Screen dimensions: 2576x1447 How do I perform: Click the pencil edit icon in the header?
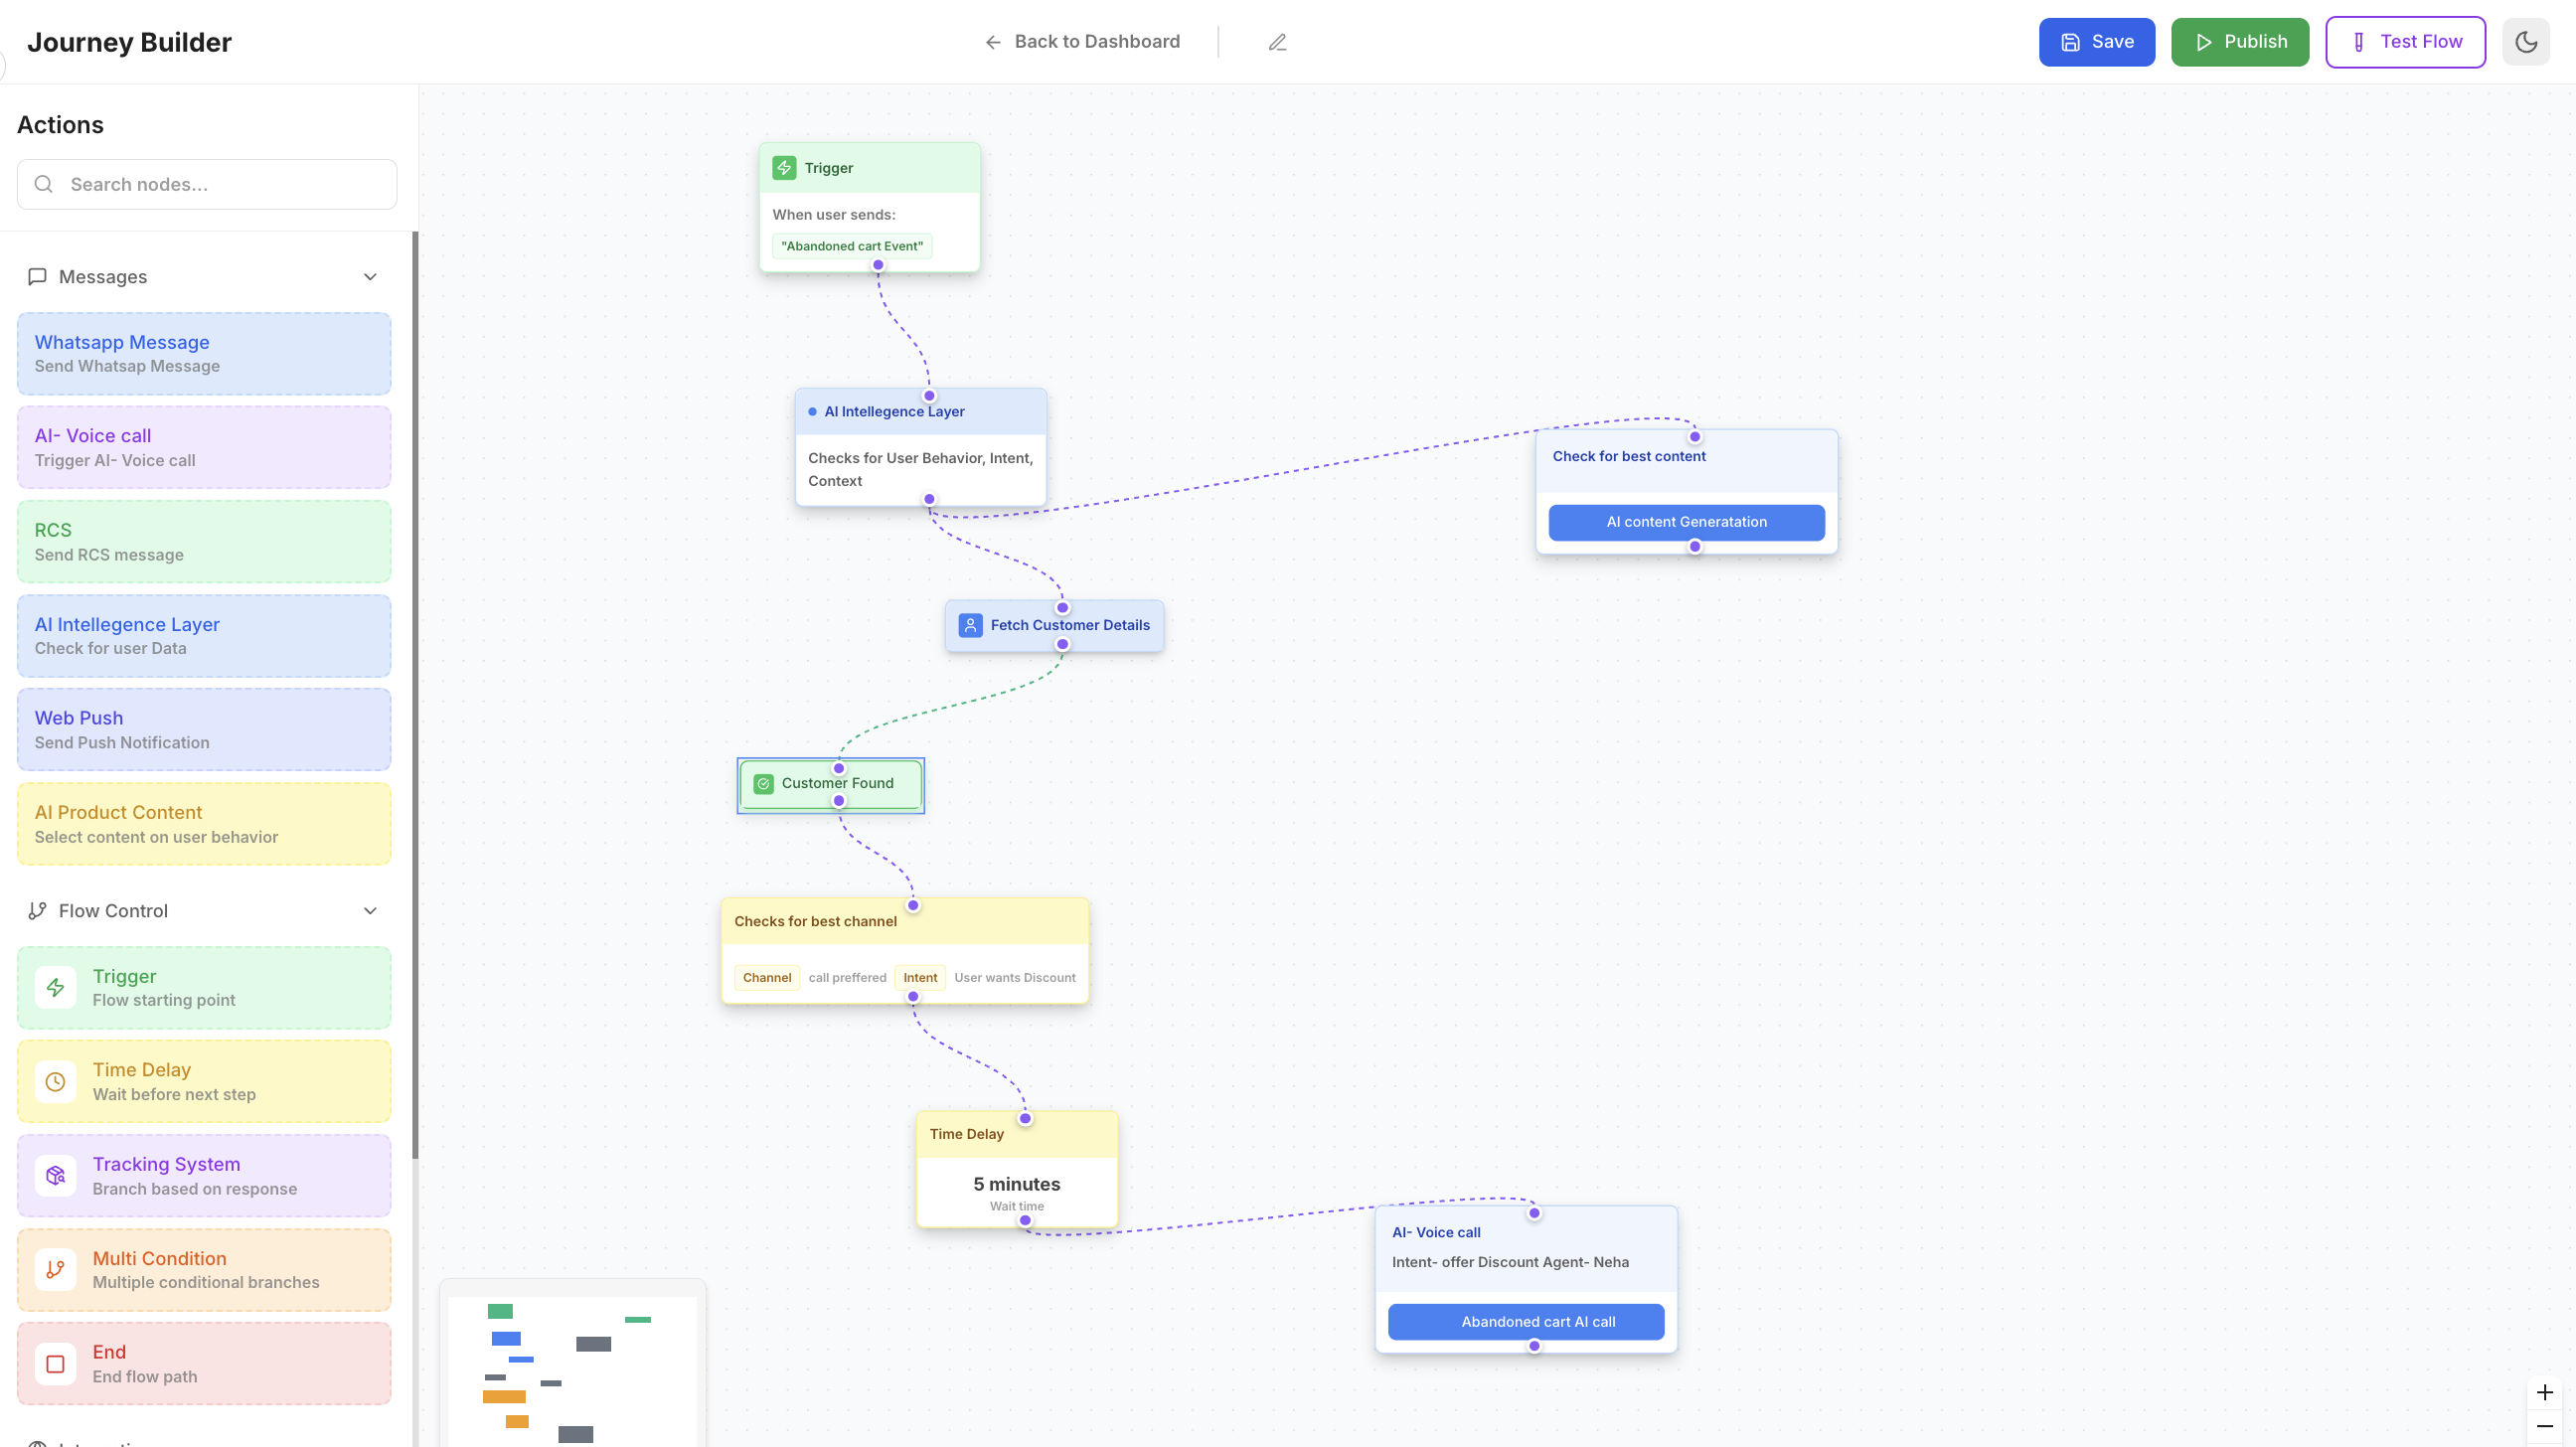pos(1277,42)
